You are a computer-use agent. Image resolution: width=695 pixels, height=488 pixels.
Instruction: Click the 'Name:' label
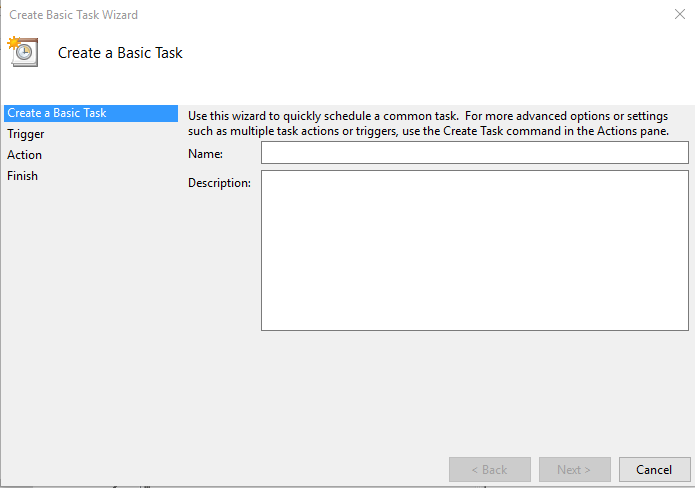click(205, 154)
